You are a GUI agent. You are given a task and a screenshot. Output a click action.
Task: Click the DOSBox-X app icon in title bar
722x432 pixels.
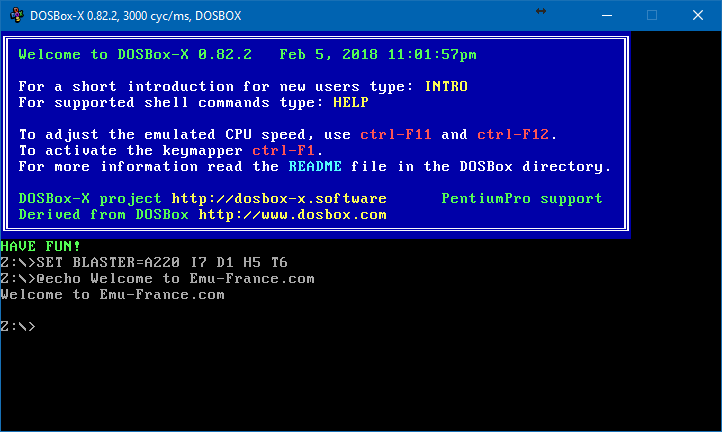point(17,15)
